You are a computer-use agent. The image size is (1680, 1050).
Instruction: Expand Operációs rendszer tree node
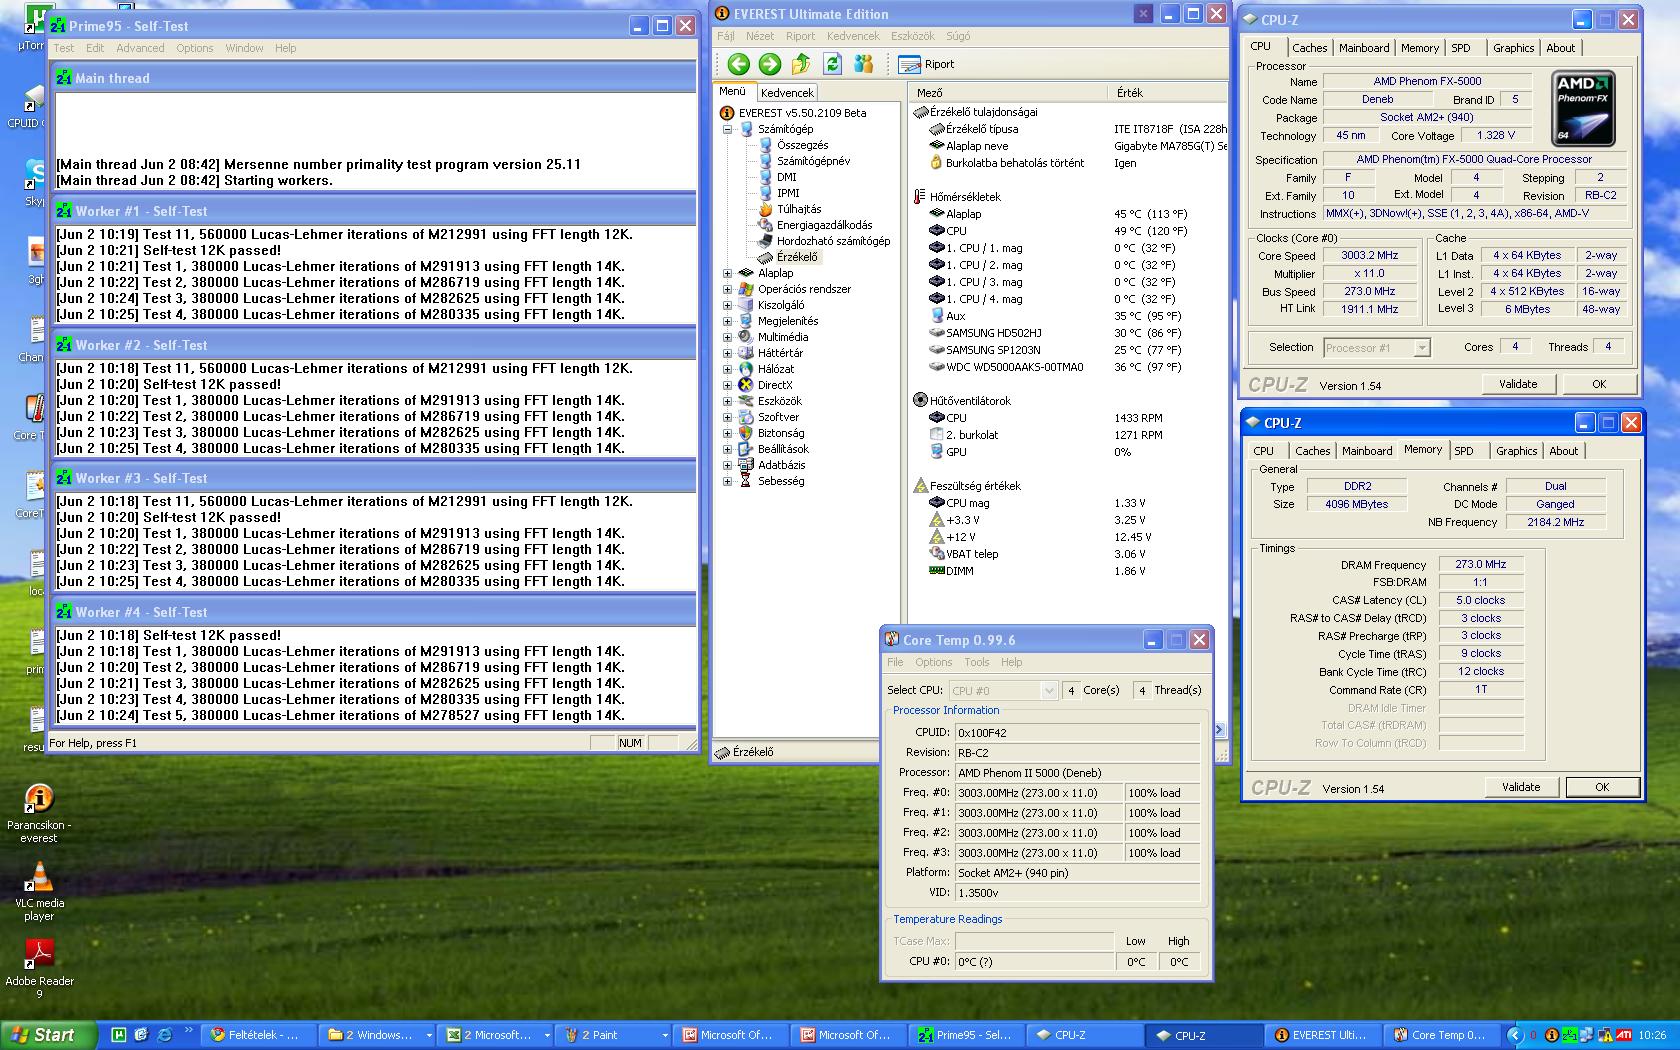coord(728,289)
